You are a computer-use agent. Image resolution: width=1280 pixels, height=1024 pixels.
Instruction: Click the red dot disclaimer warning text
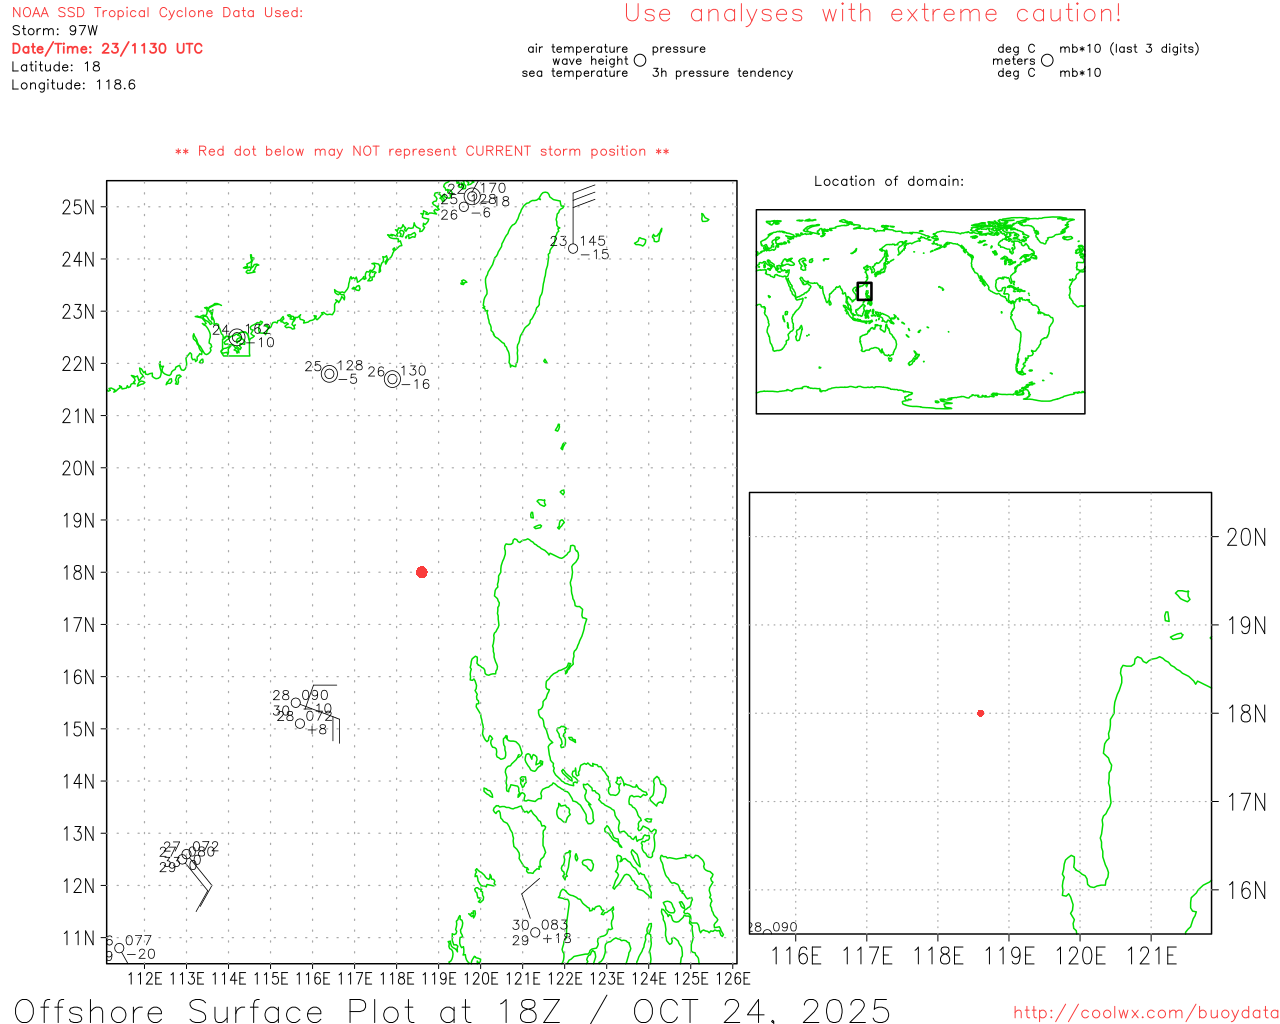click(x=422, y=152)
